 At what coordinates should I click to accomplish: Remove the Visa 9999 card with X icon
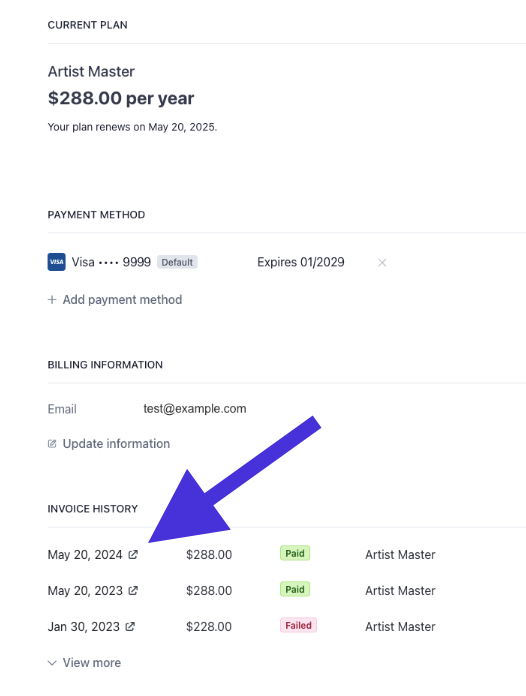click(x=382, y=263)
